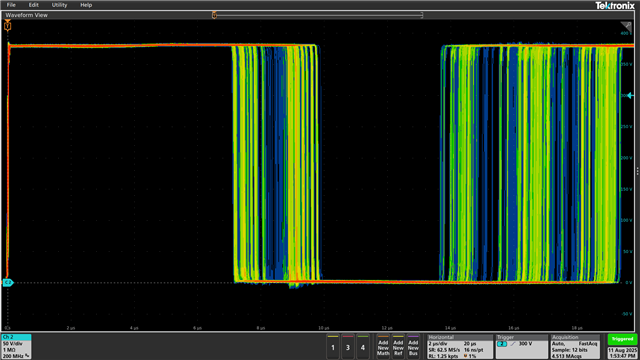This screenshot has height=360, width=640.
Task: Click the horizontal position slider bar
Action: point(318,15)
